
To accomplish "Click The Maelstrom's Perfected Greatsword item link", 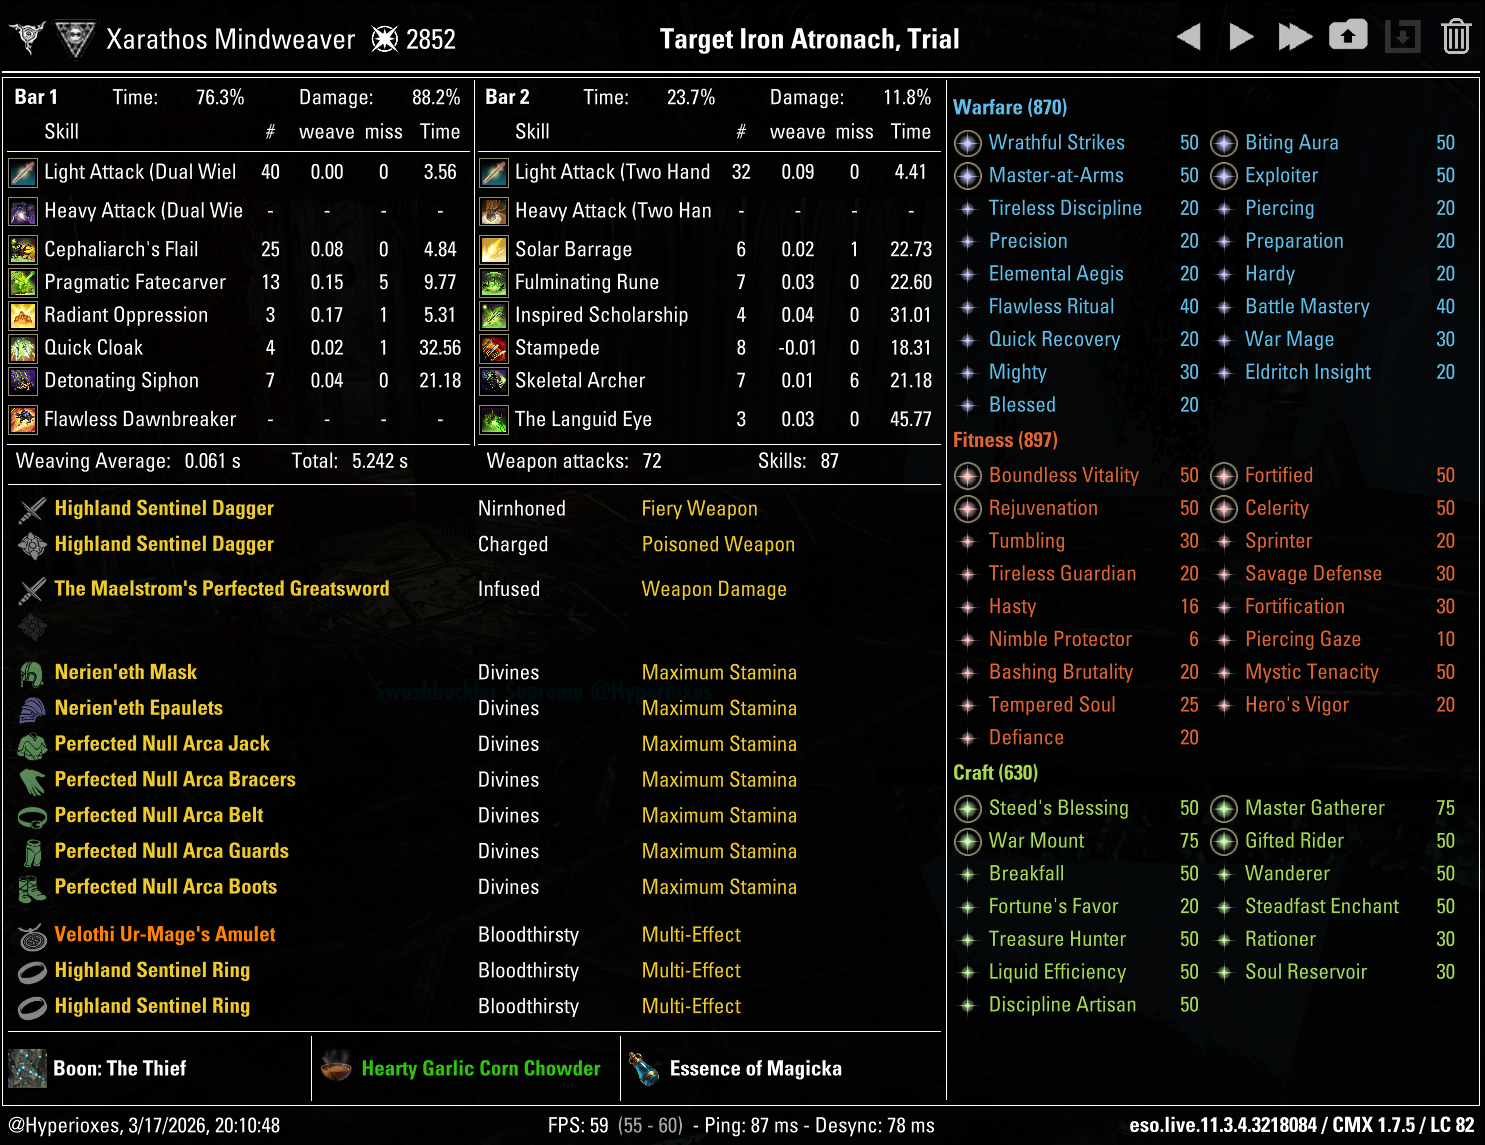I will (x=221, y=589).
